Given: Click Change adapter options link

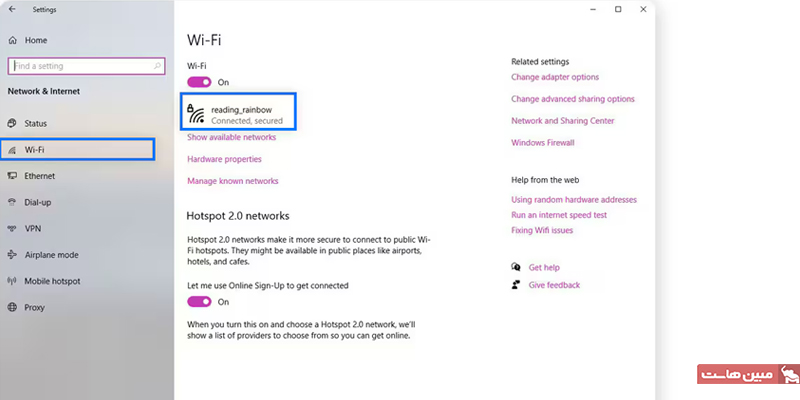Looking at the screenshot, I should point(555,77).
